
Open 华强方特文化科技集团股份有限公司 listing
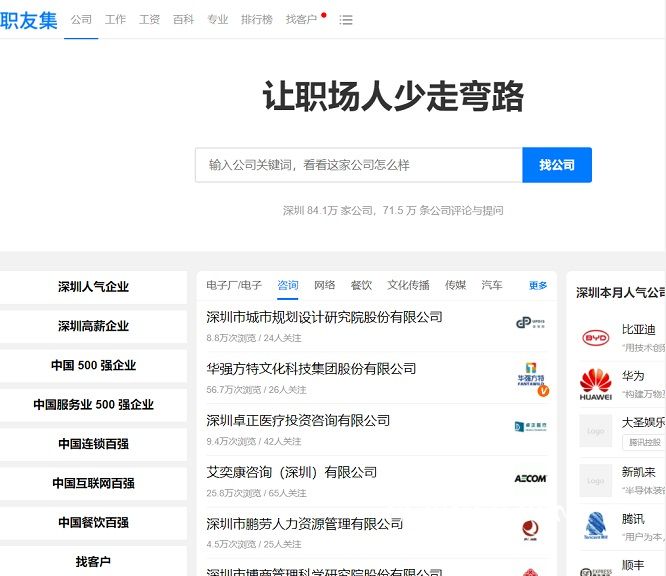tap(311, 369)
